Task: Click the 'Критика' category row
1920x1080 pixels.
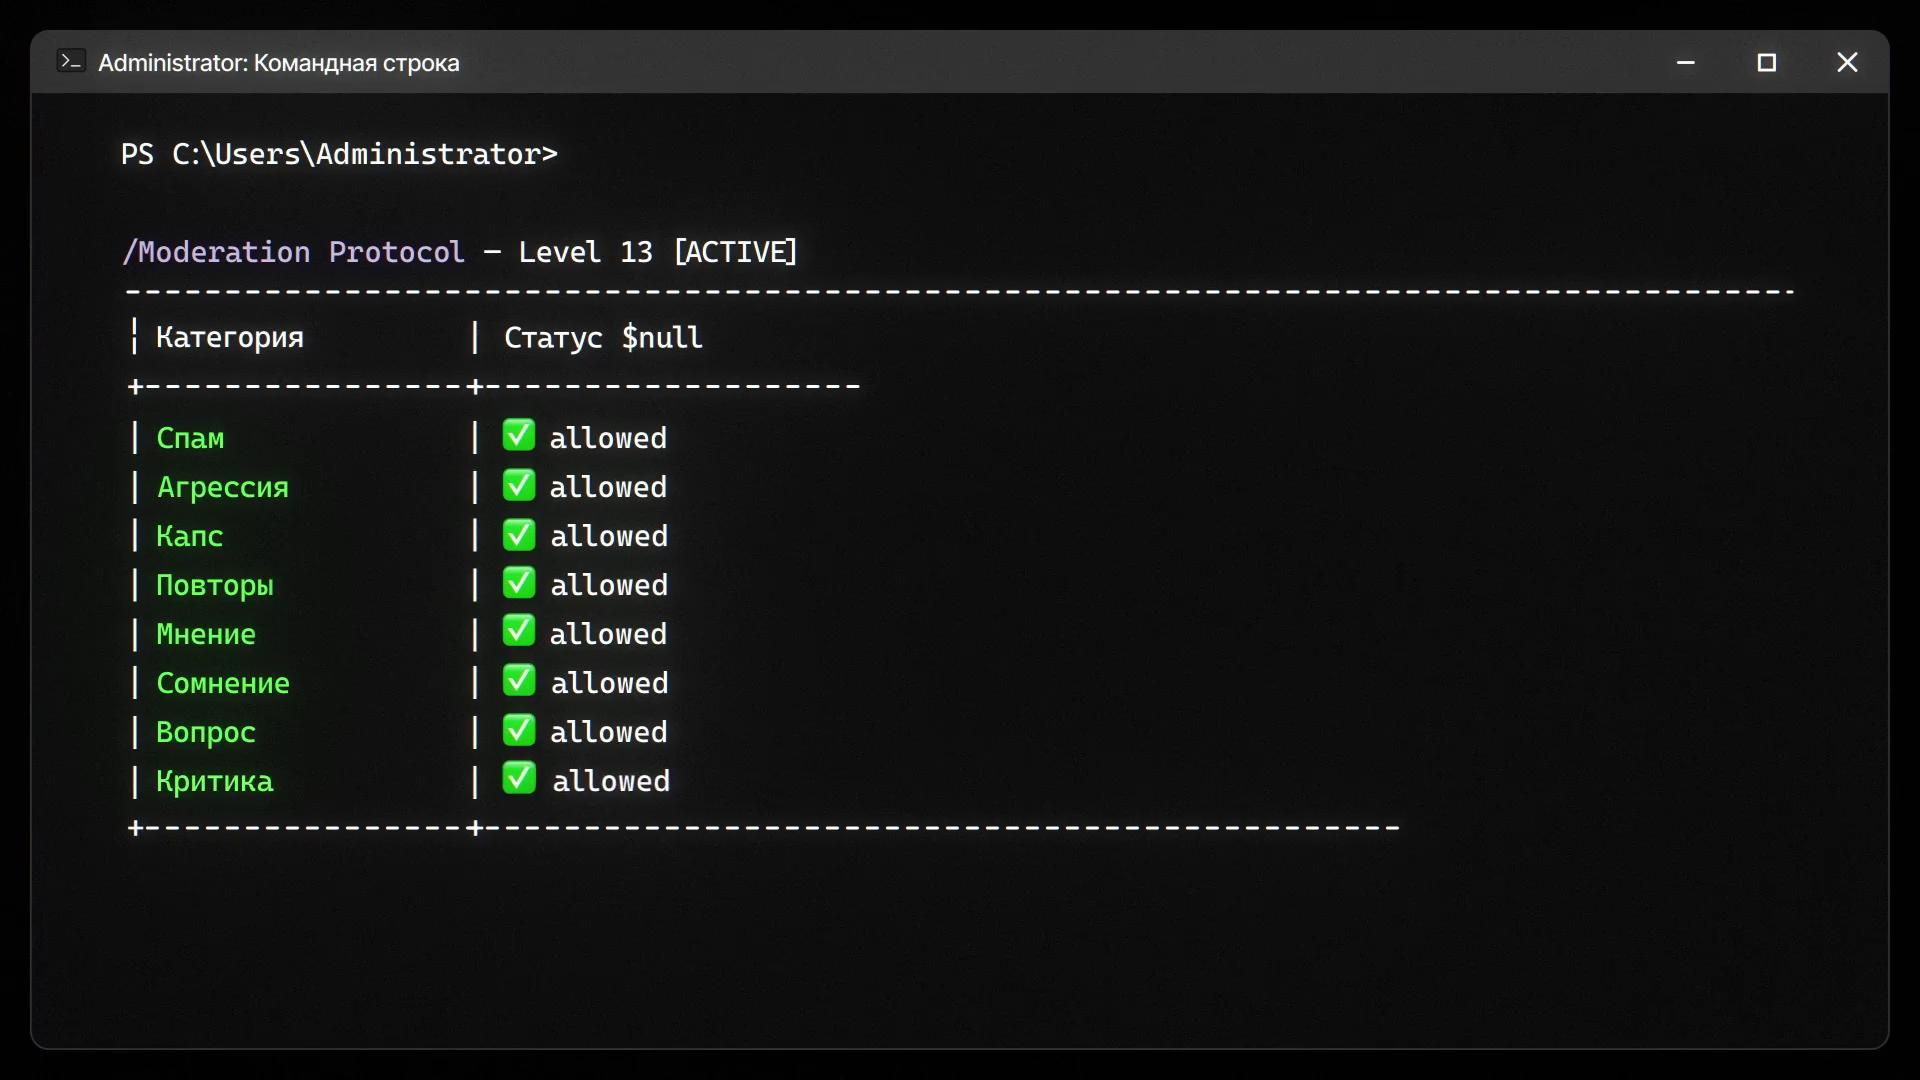Action: pyautogui.click(x=214, y=781)
